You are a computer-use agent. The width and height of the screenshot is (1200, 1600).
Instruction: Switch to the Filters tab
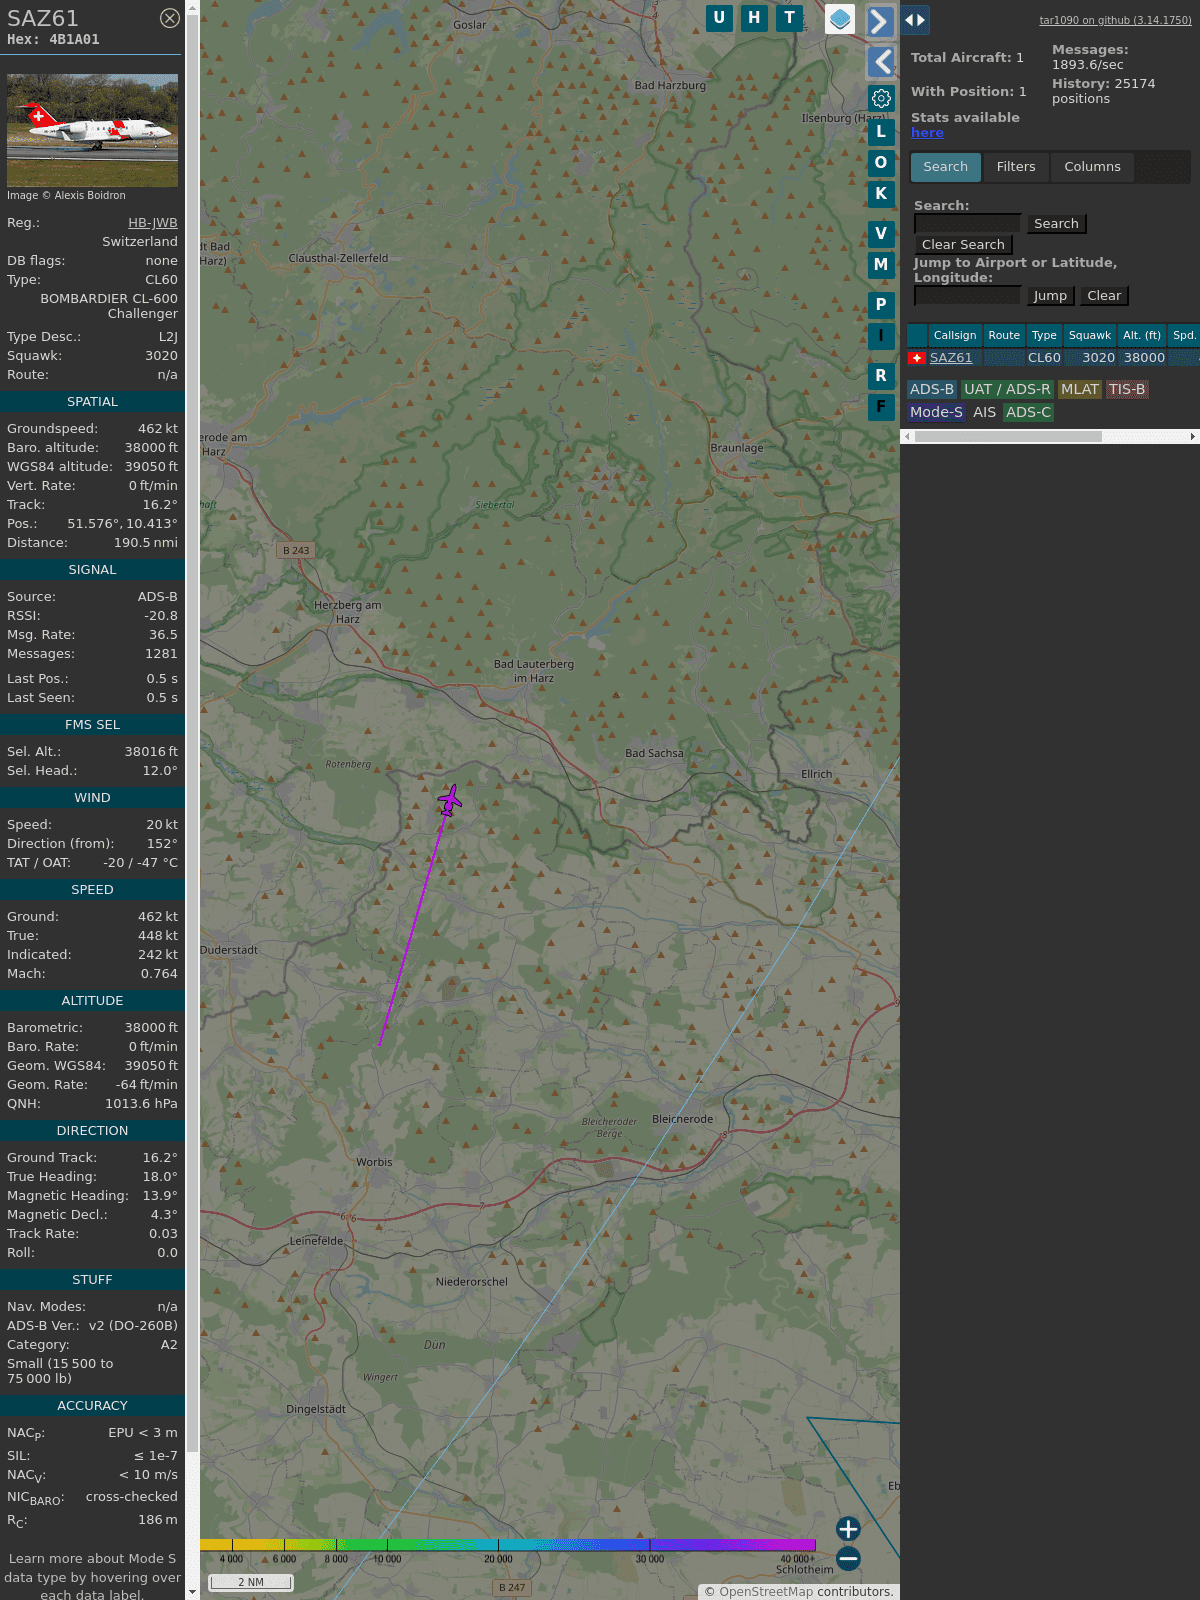point(1016,167)
